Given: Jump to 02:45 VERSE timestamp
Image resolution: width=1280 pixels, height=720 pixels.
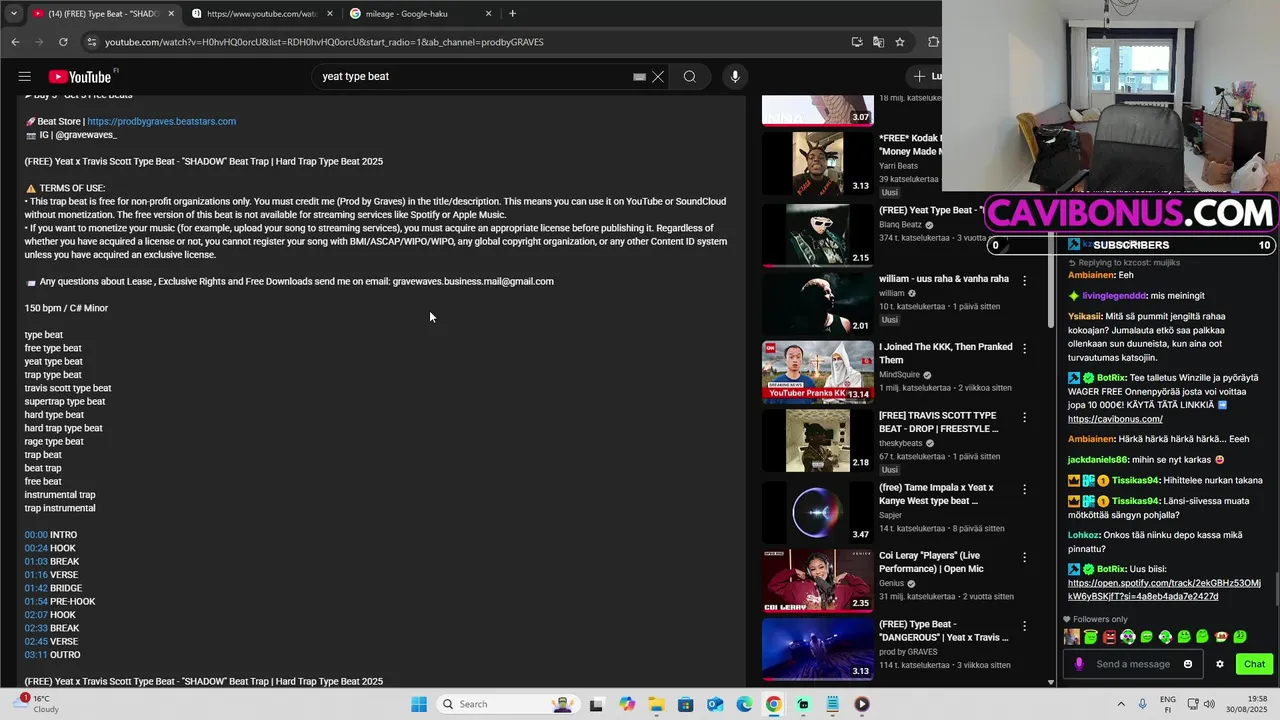Looking at the screenshot, I should (36, 642).
